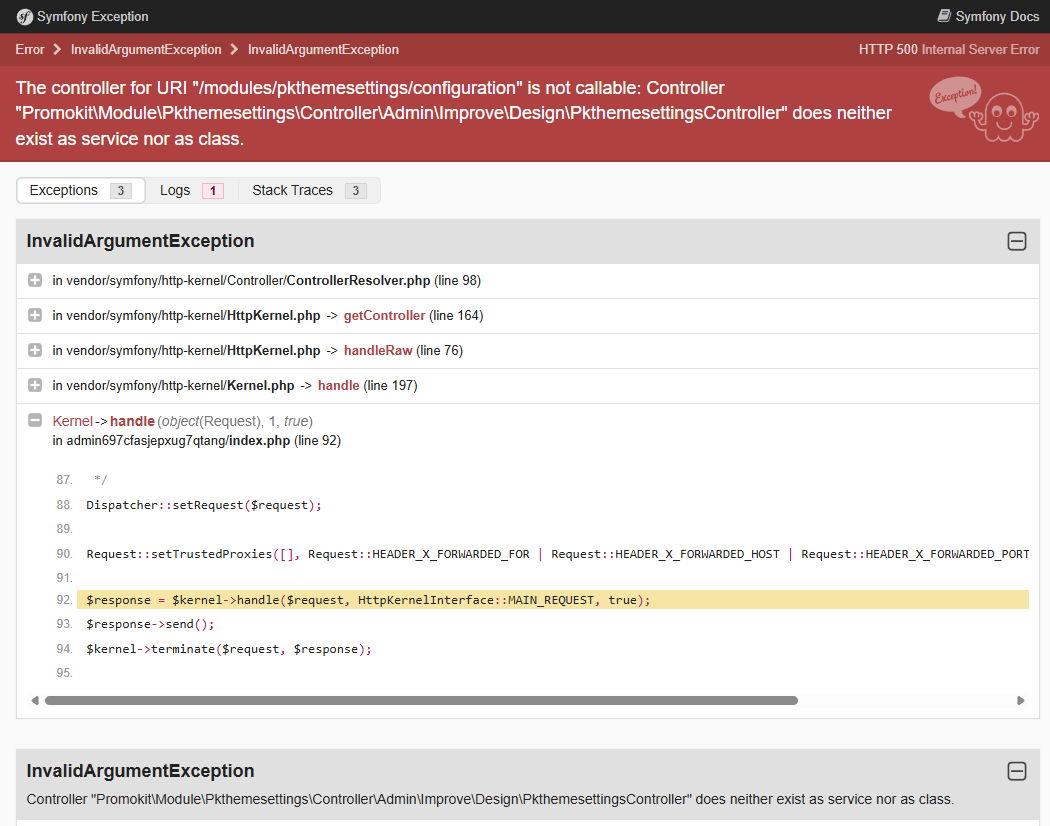Click the ControllerResolver.php file name
The width and height of the screenshot is (1050, 826).
point(358,281)
